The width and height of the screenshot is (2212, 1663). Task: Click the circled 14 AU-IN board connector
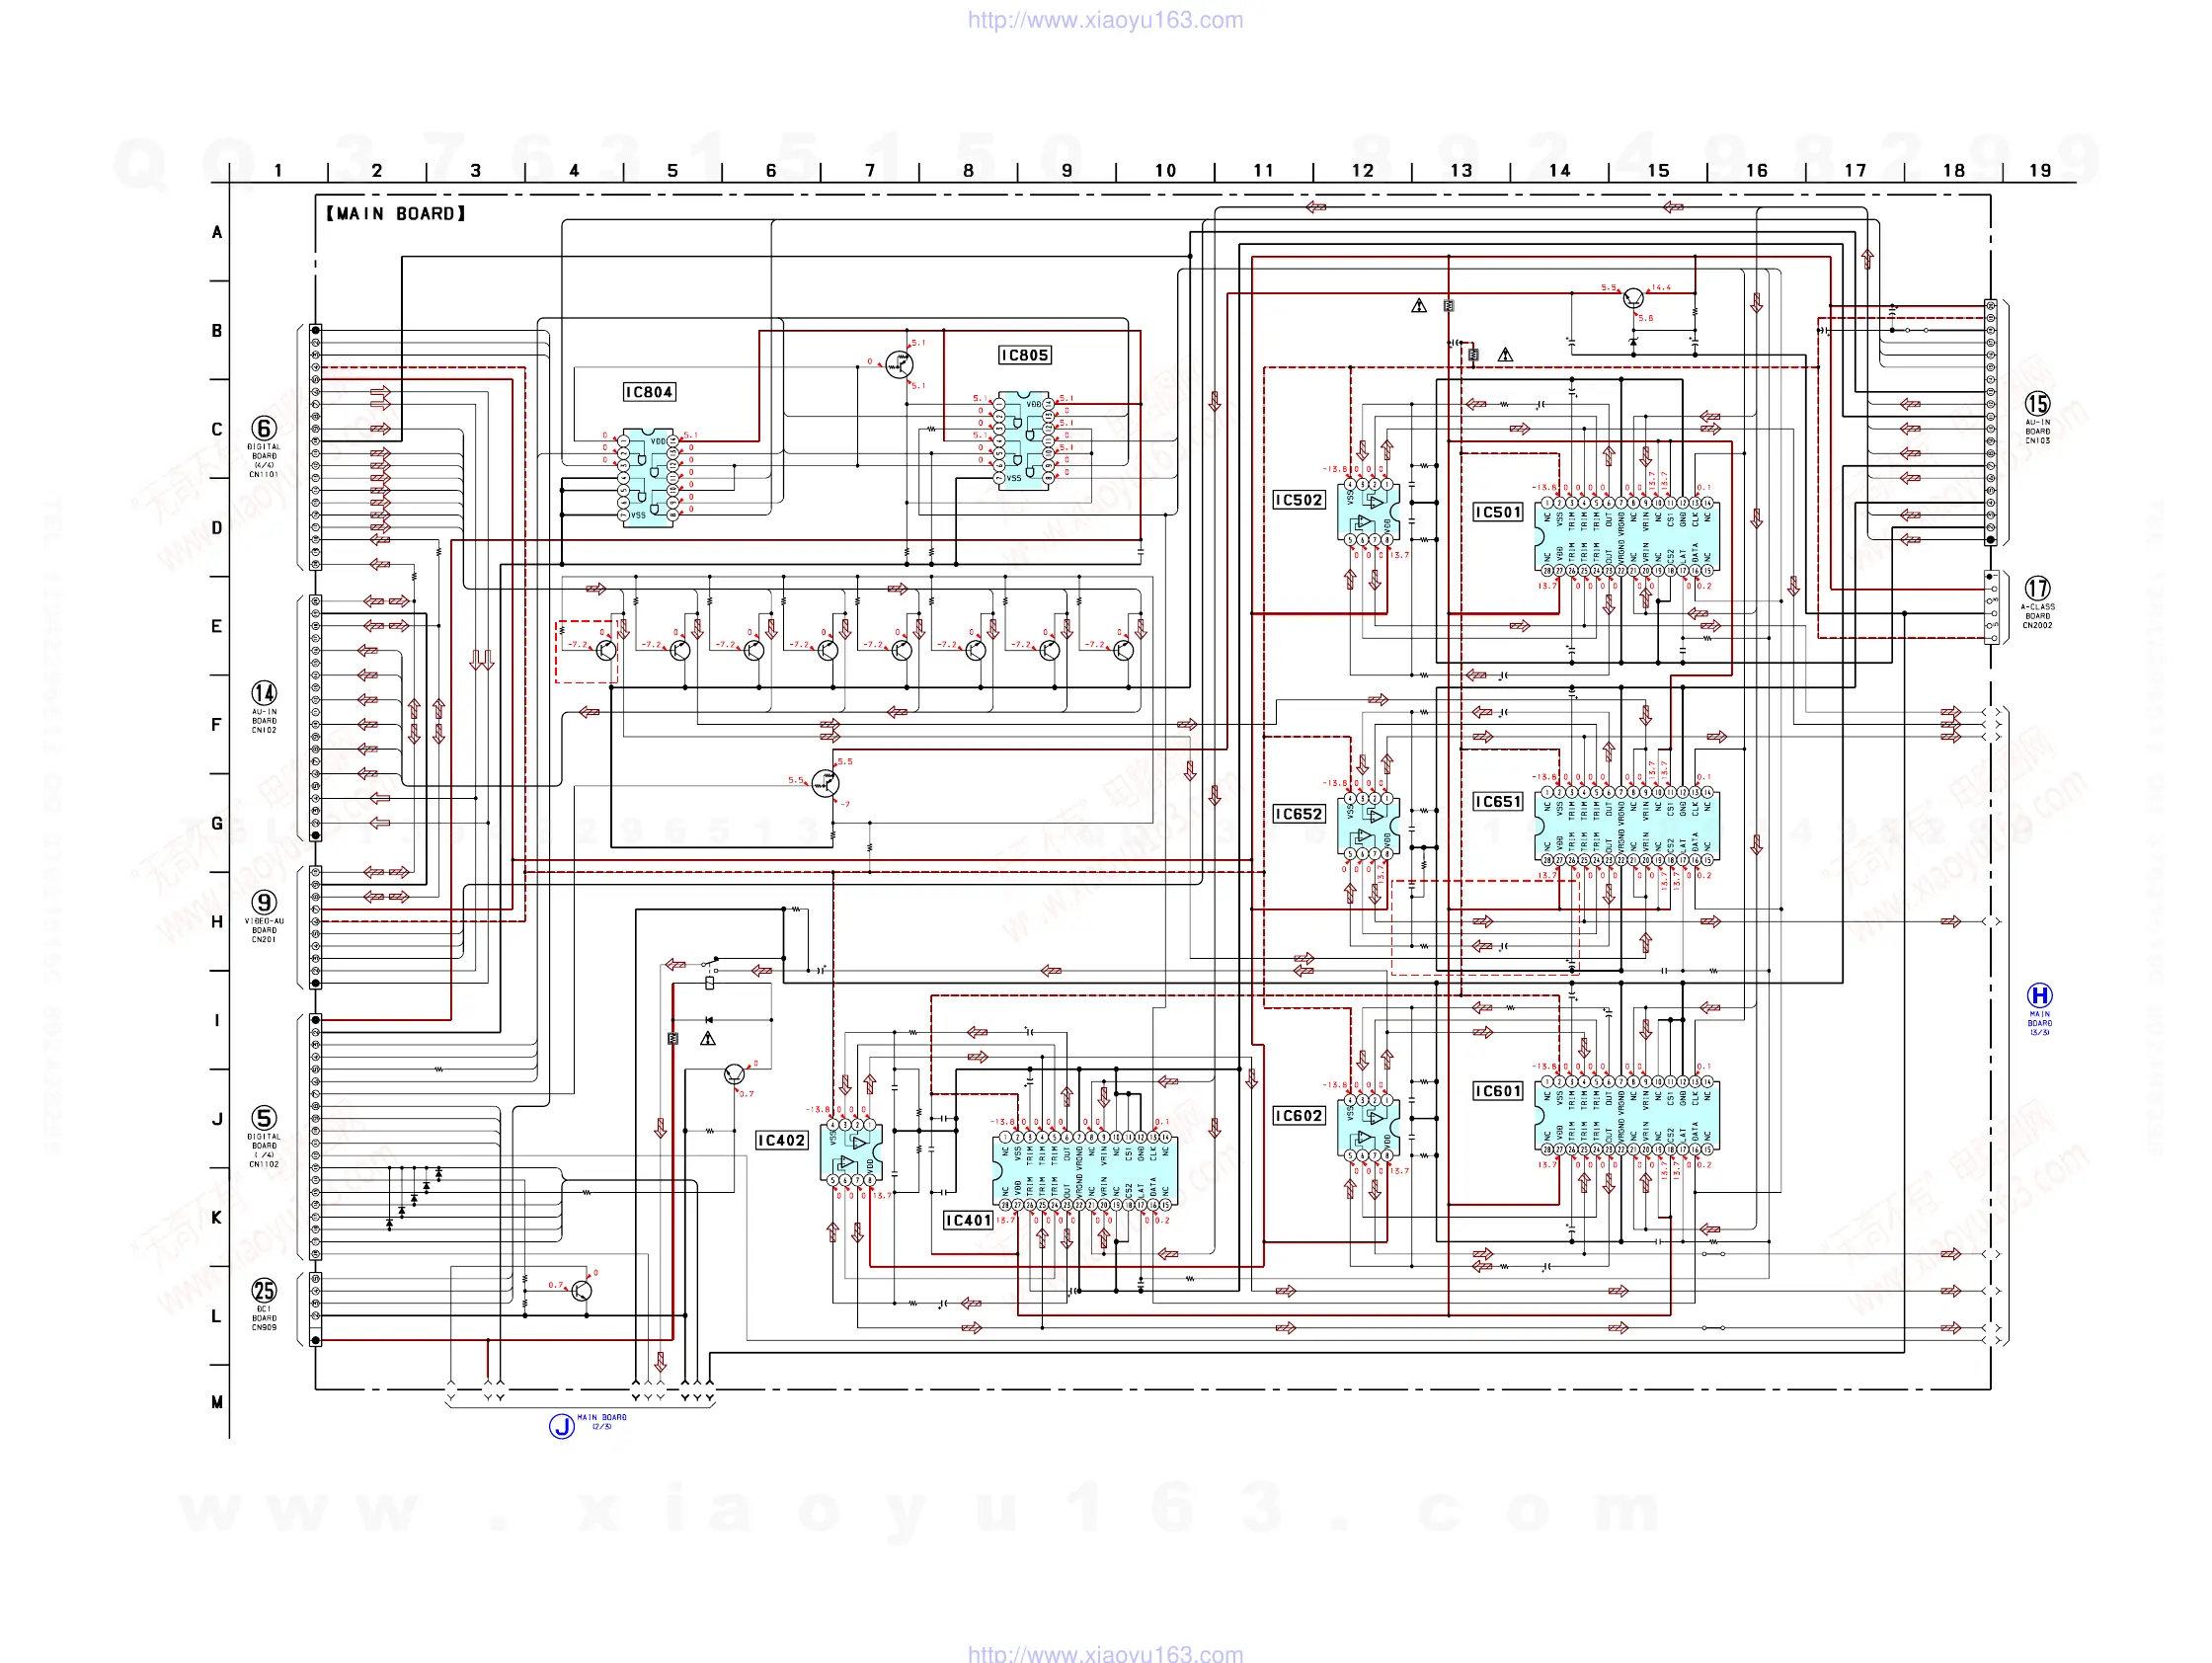[264, 693]
